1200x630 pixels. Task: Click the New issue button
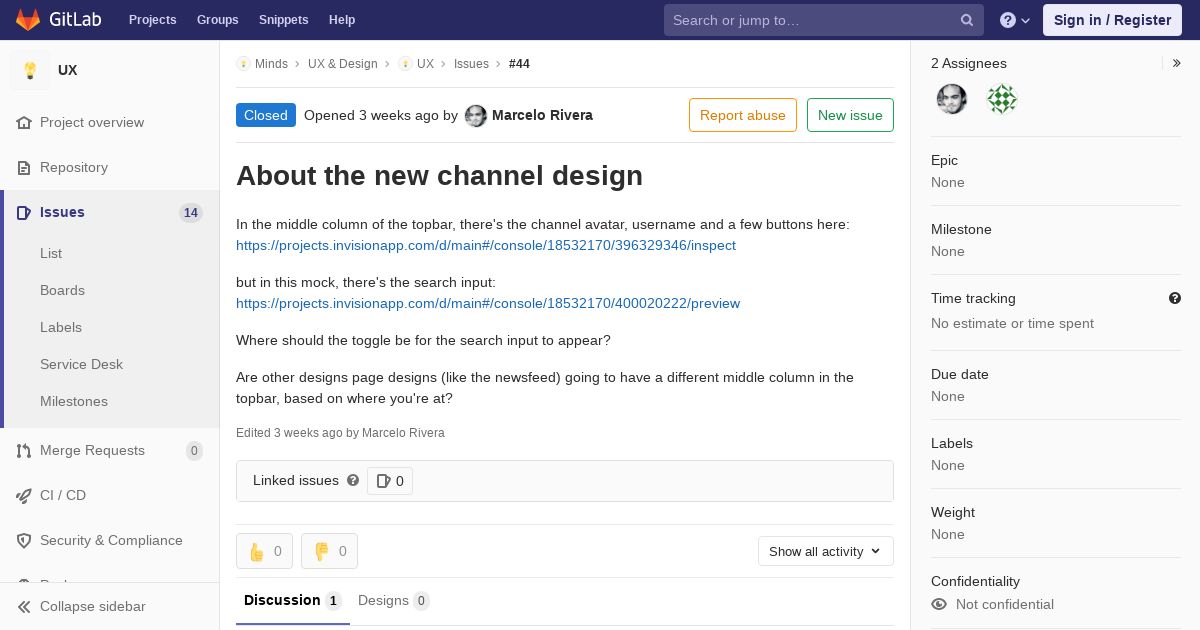coord(850,115)
